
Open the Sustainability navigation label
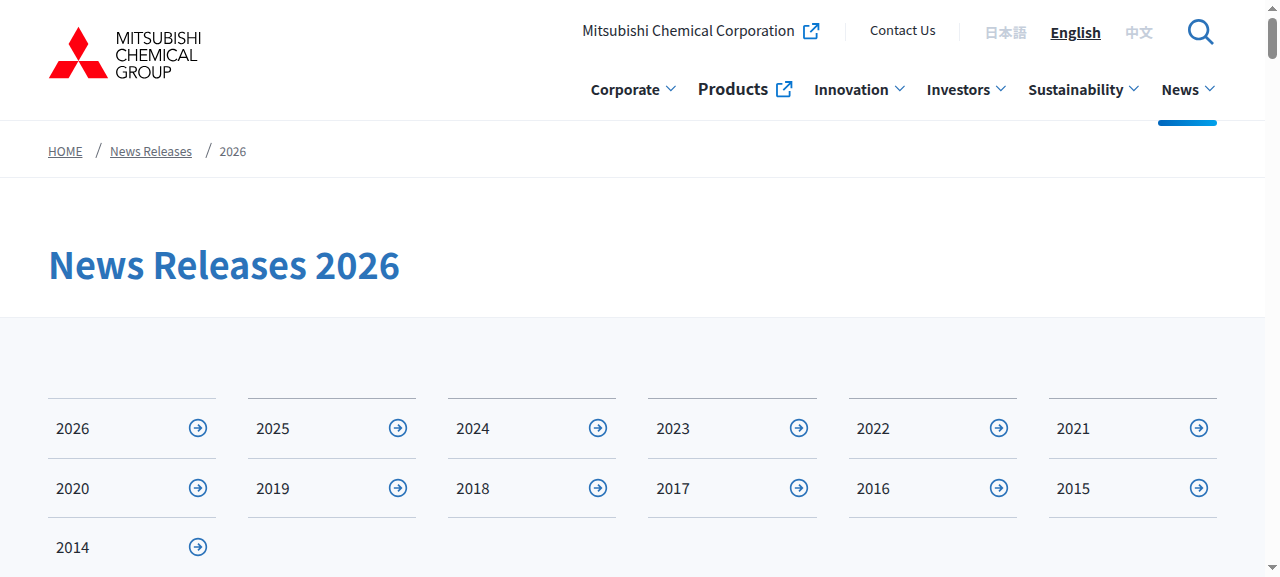[1076, 90]
